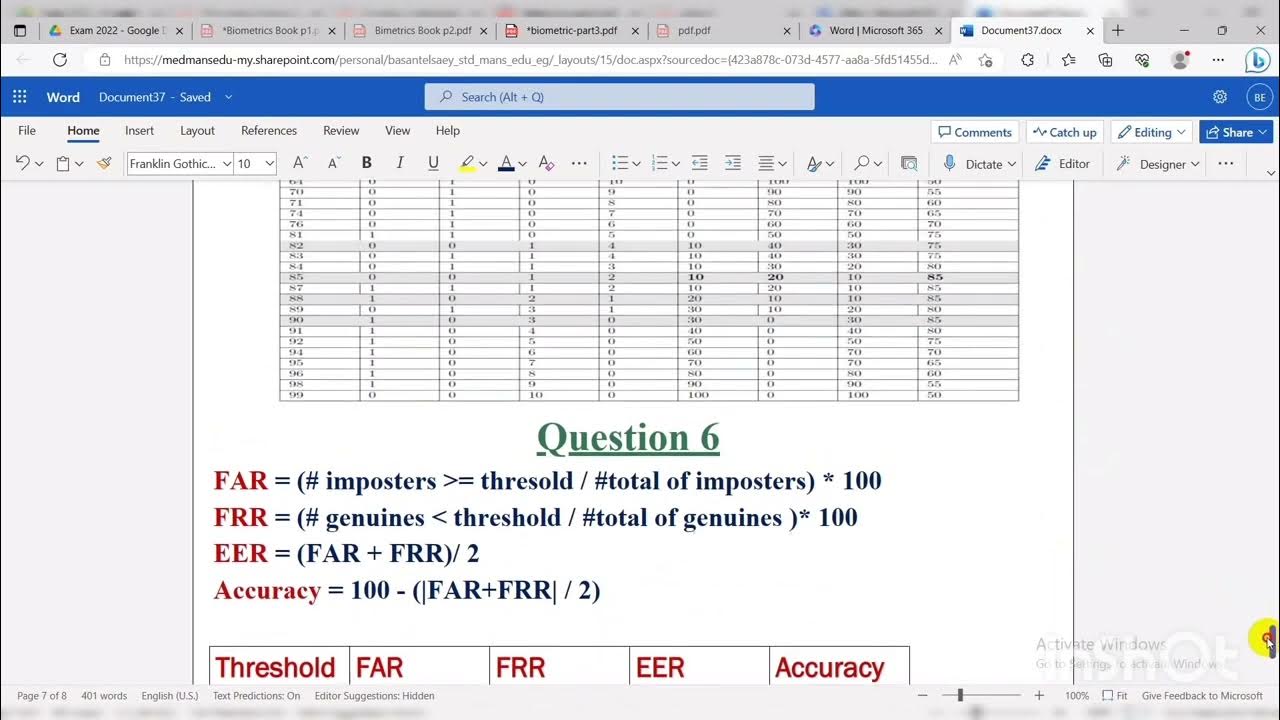Click the Format Painter brush
This screenshot has width=1280, height=720.
pyautogui.click(x=104, y=163)
